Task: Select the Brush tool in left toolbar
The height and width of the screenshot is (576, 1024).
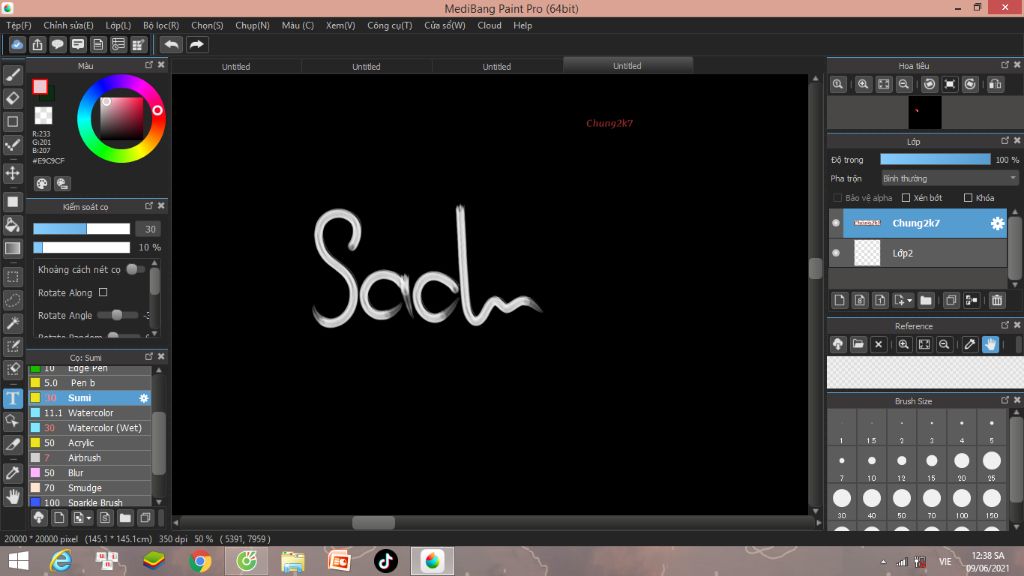Action: click(x=12, y=75)
